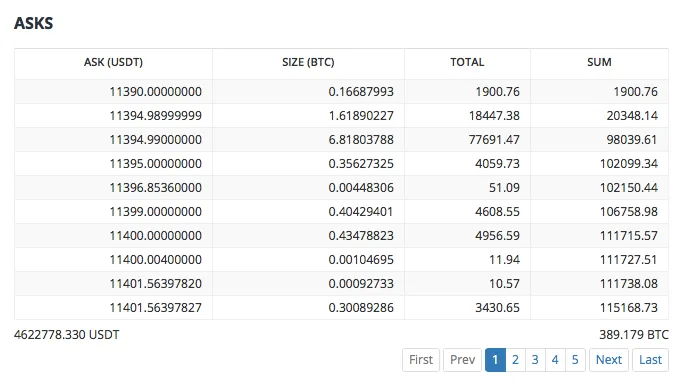Screen dimensions: 693x382
Task: Click total value 4059.73
Action: point(497,164)
